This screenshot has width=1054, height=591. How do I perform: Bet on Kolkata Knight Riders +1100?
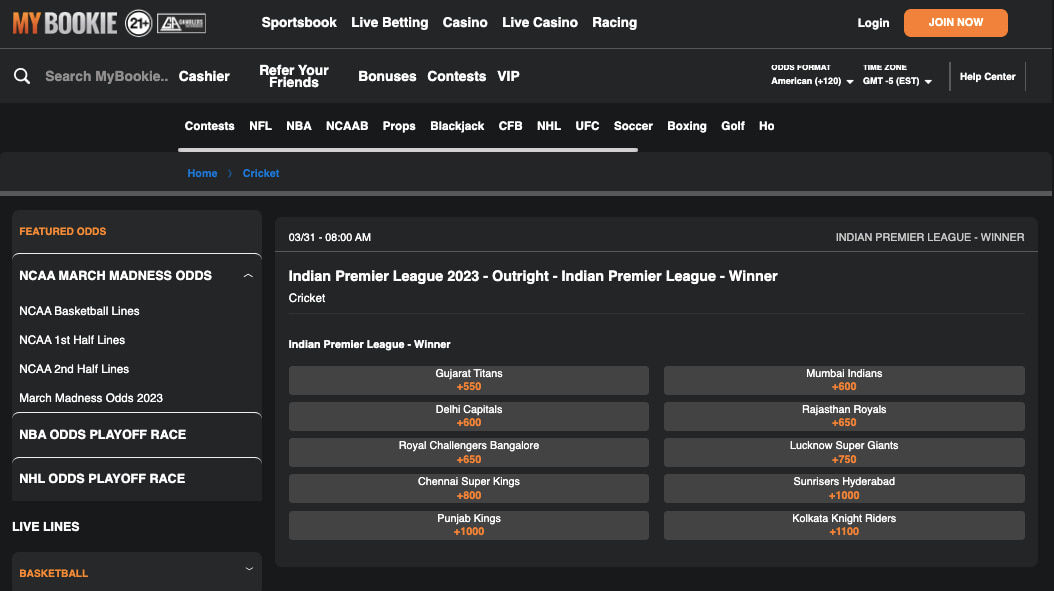click(844, 525)
